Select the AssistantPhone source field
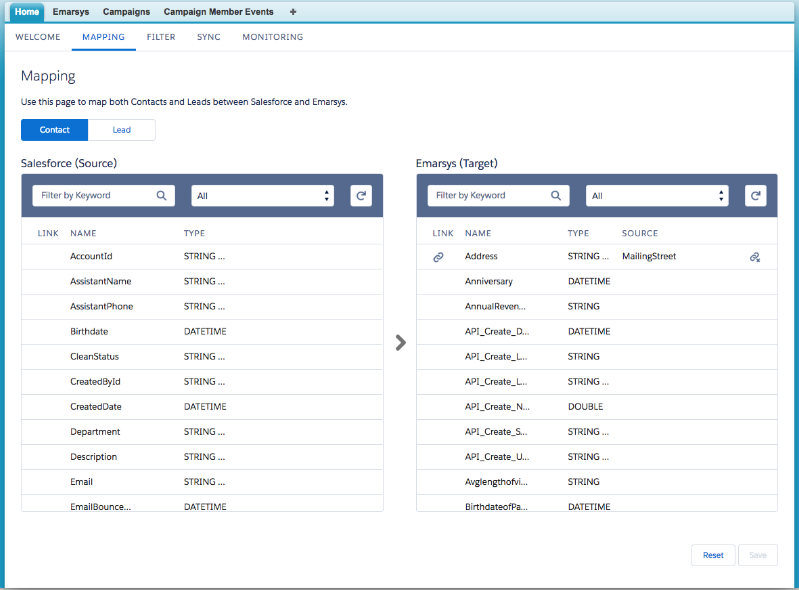Screen dimensions: 799x590 [202, 306]
